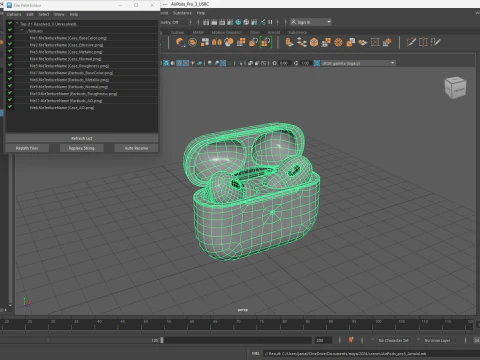Toggle view color management in viewport toolbar
480x360 pixels.
pos(317,63)
